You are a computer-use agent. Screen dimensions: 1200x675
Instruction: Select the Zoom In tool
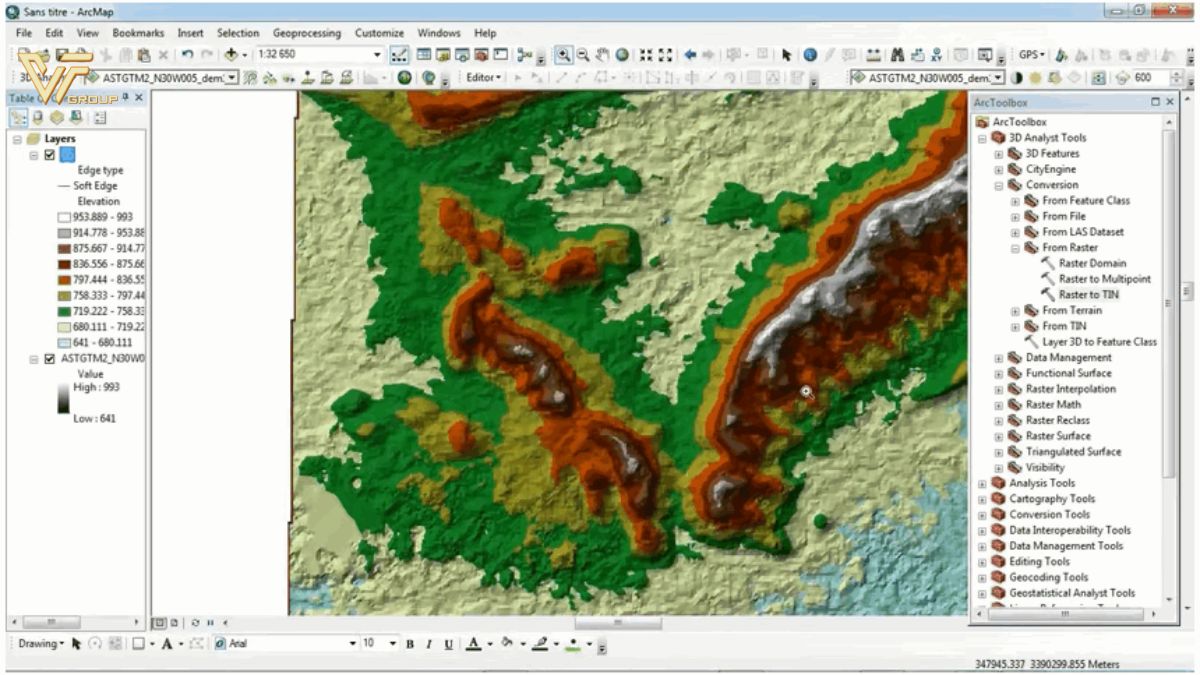(x=563, y=55)
